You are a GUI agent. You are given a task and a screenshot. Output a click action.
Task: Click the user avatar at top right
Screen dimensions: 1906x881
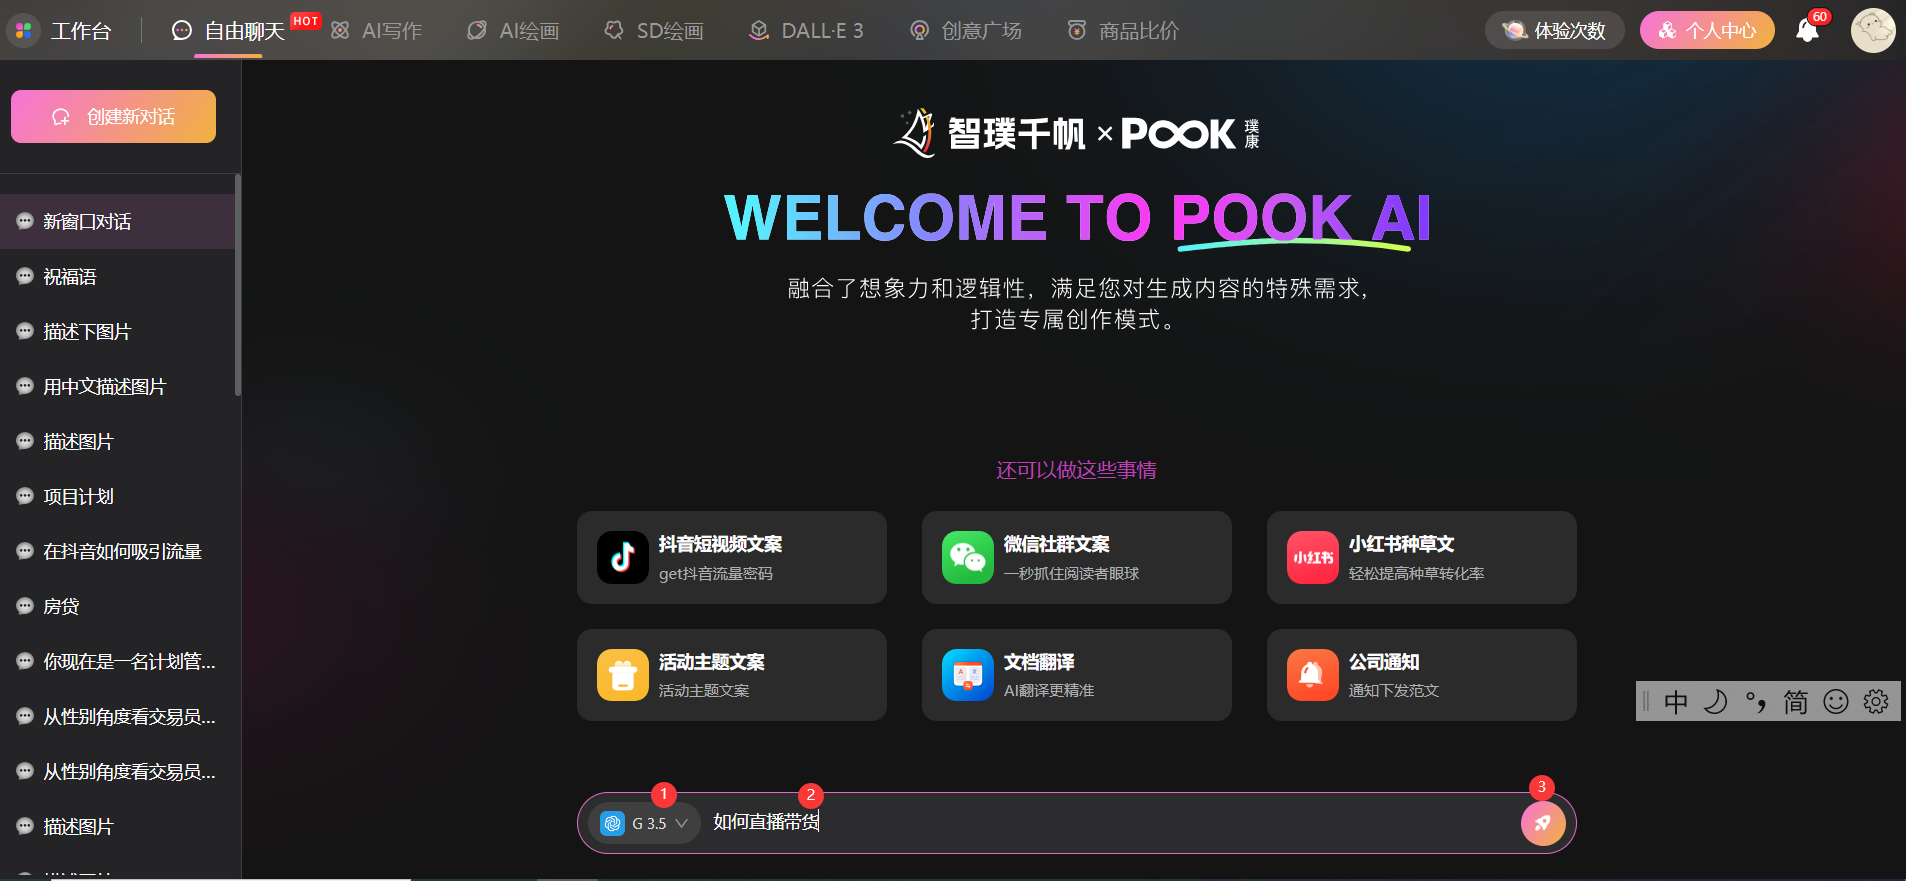[x=1872, y=31]
